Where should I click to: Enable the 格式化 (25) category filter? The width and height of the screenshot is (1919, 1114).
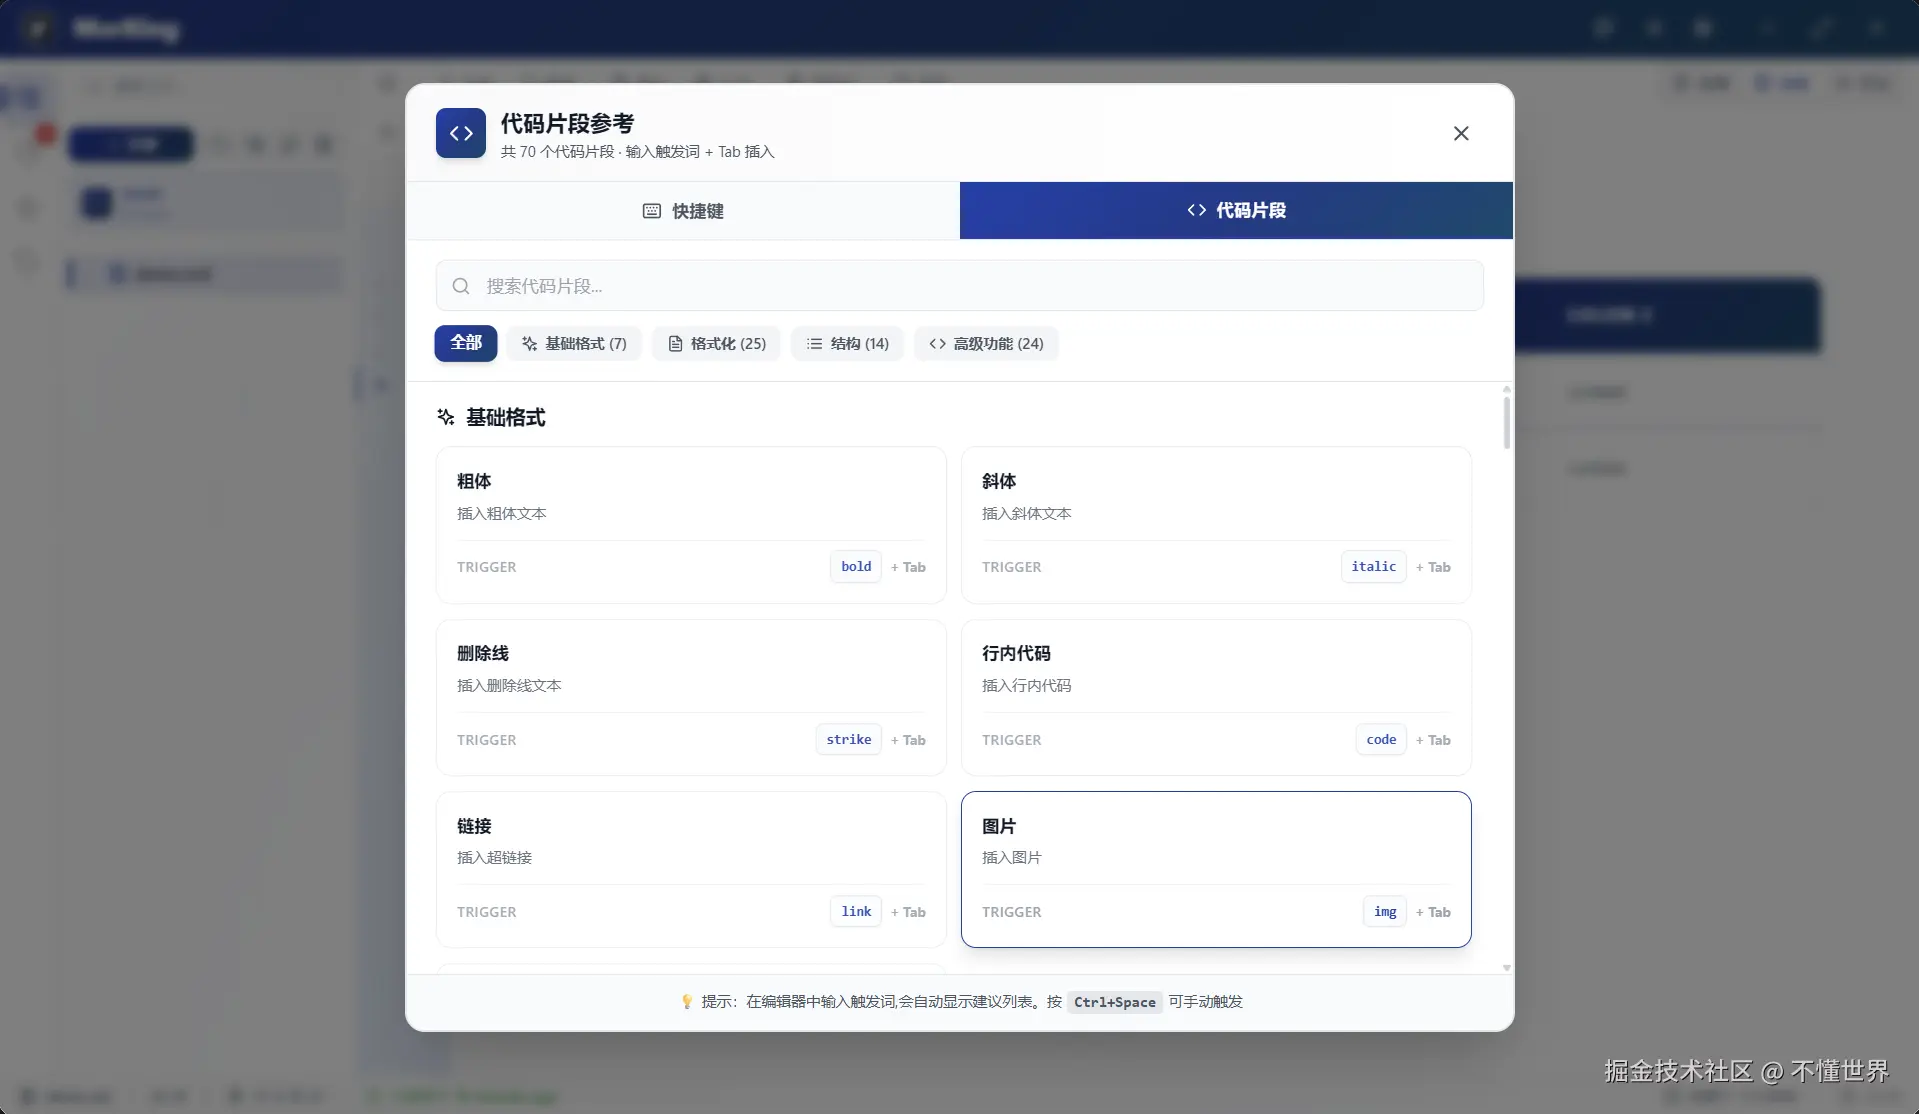pyautogui.click(x=716, y=343)
